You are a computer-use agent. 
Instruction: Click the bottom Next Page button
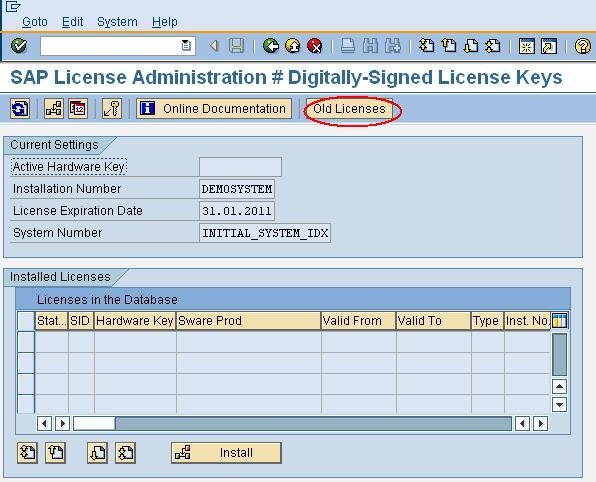(x=97, y=453)
